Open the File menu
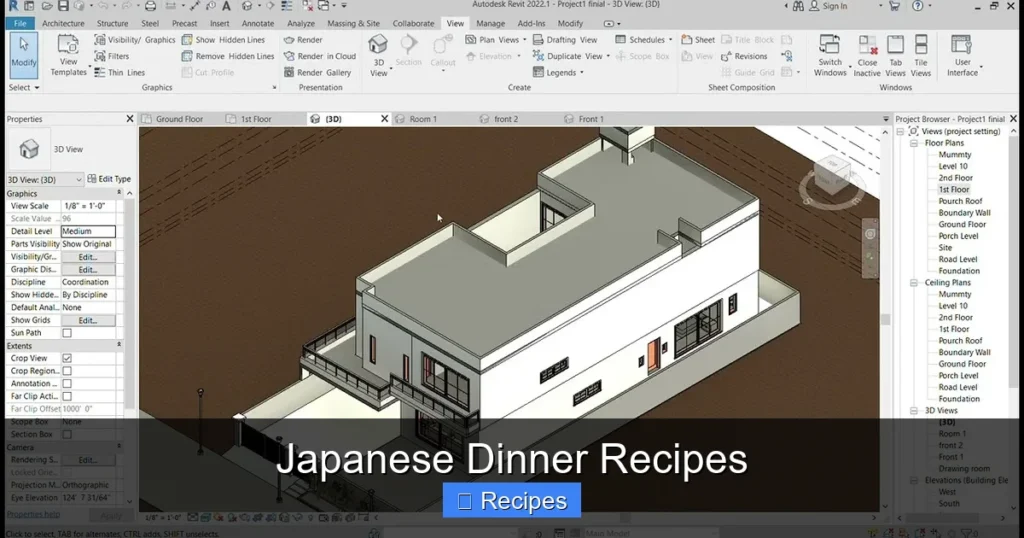 tap(20, 23)
